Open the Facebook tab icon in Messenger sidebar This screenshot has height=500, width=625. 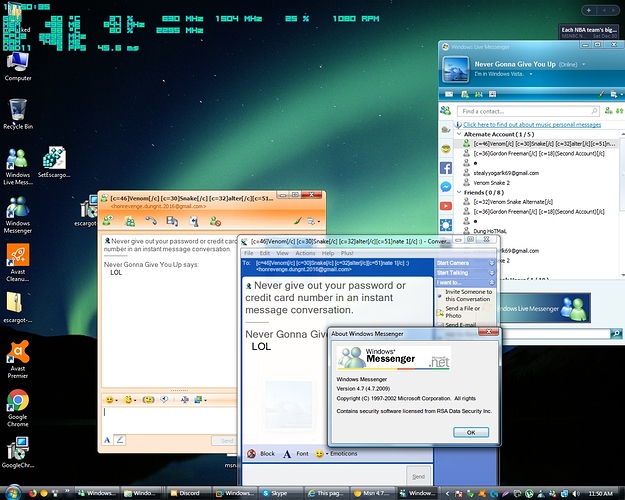446,168
